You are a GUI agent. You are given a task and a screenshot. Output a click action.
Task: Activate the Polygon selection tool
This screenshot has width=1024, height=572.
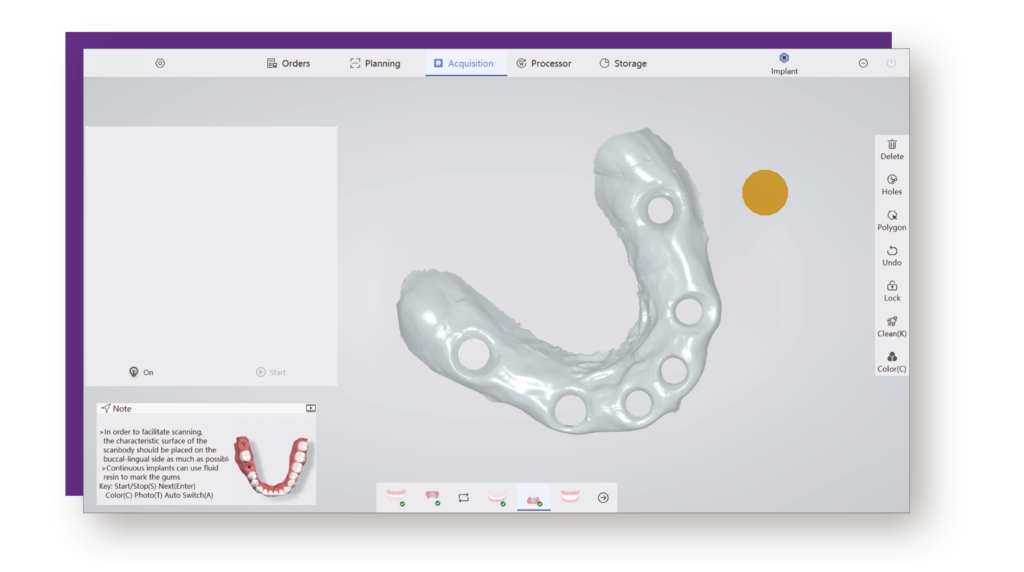(x=891, y=221)
